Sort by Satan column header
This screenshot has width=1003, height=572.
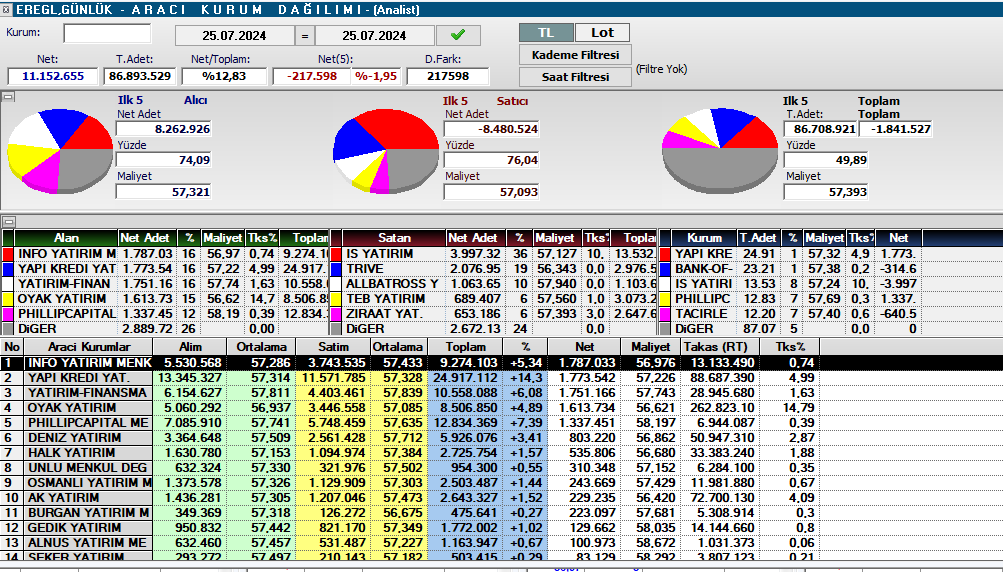[394, 238]
